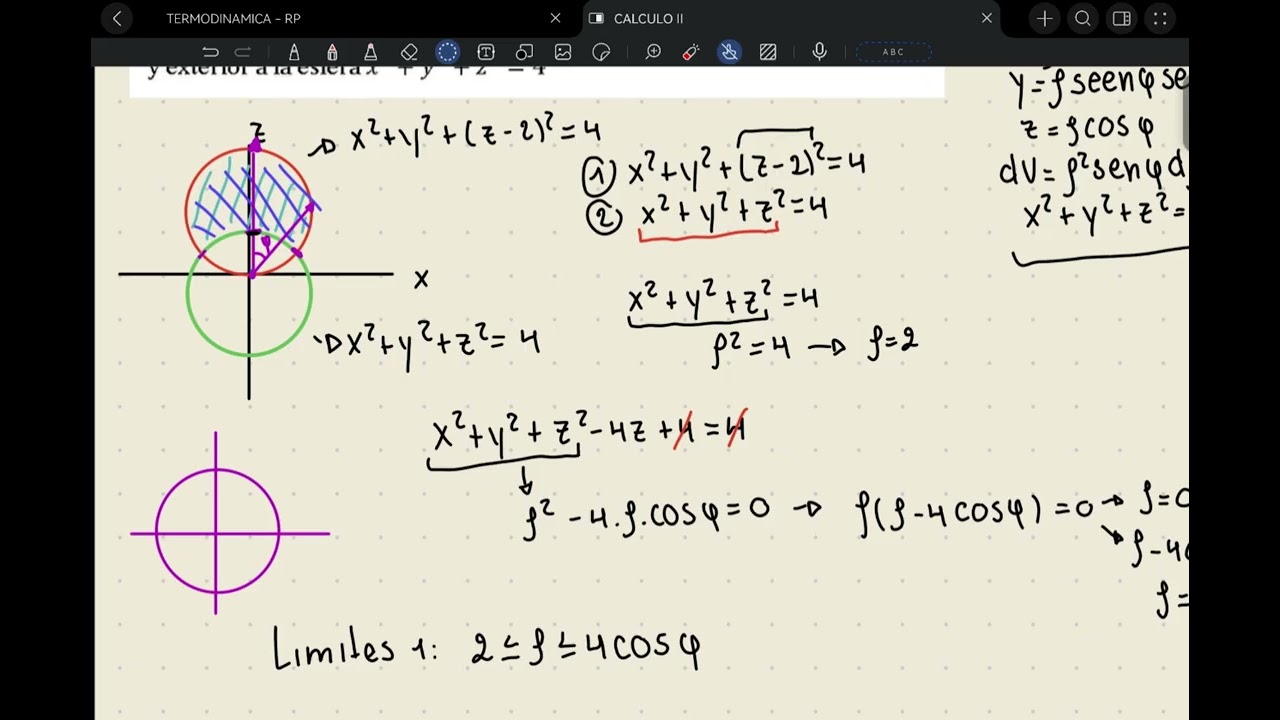Click the handwritten 'Limites 1:' text
The width and height of the screenshot is (1280, 720).
tap(355, 646)
